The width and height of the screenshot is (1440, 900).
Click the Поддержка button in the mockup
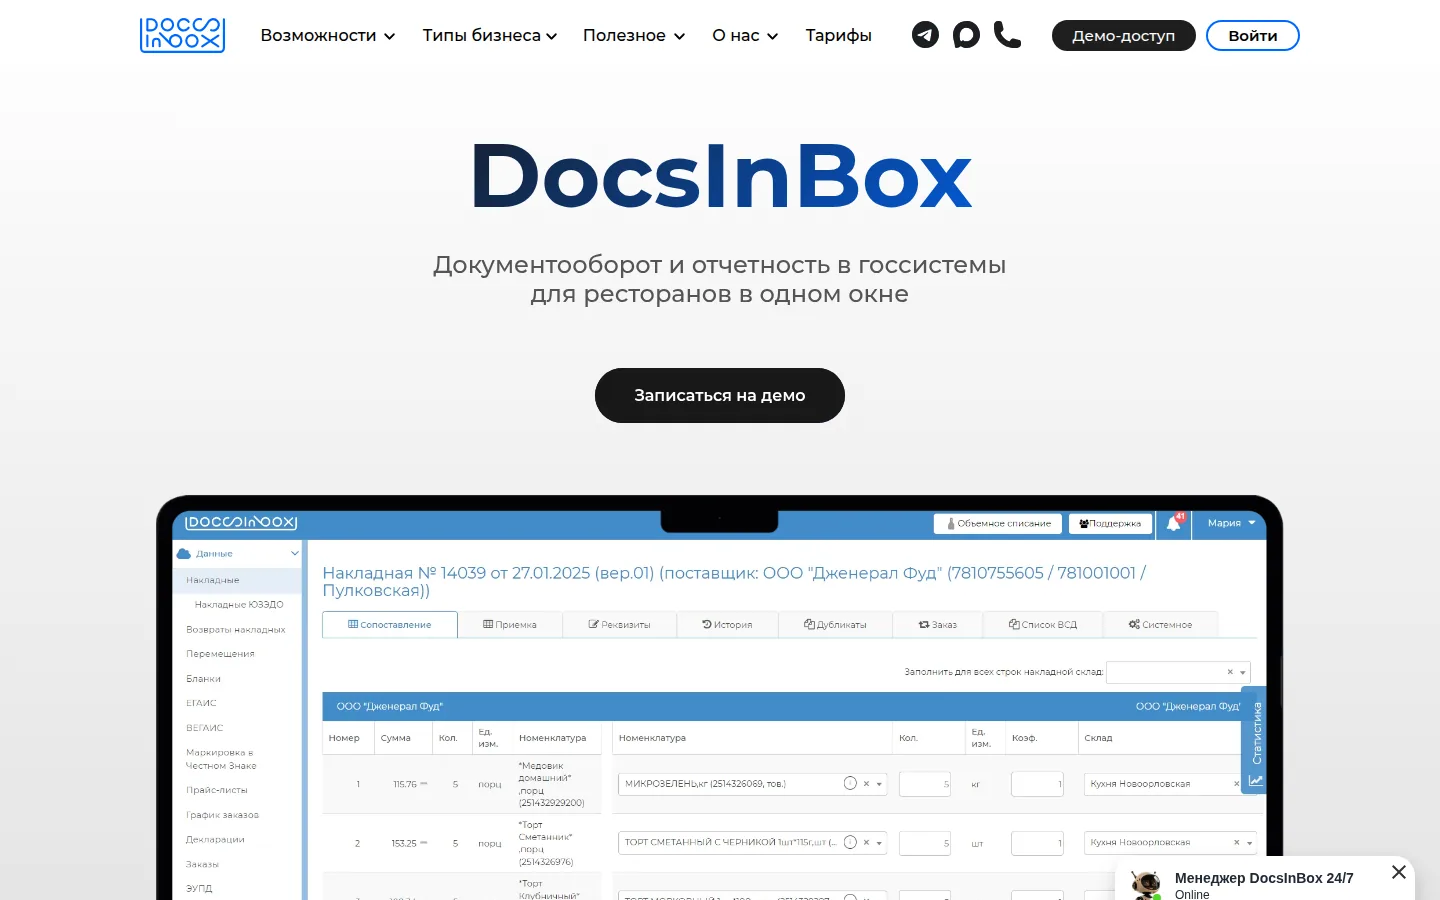(x=1110, y=523)
